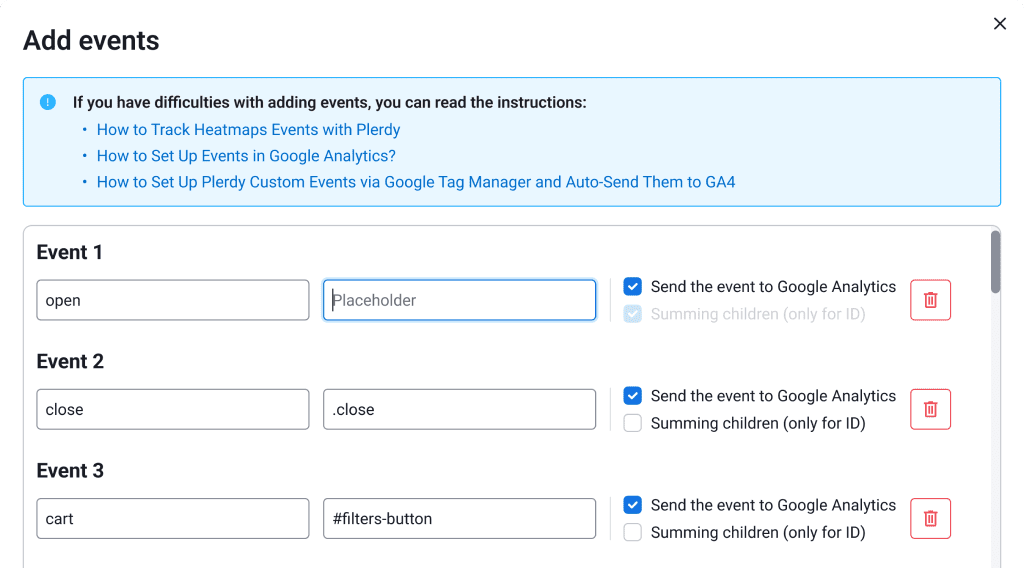This screenshot has height=568, width=1024.
Task: Click the Event 2 selector field .close
Action: pos(459,409)
